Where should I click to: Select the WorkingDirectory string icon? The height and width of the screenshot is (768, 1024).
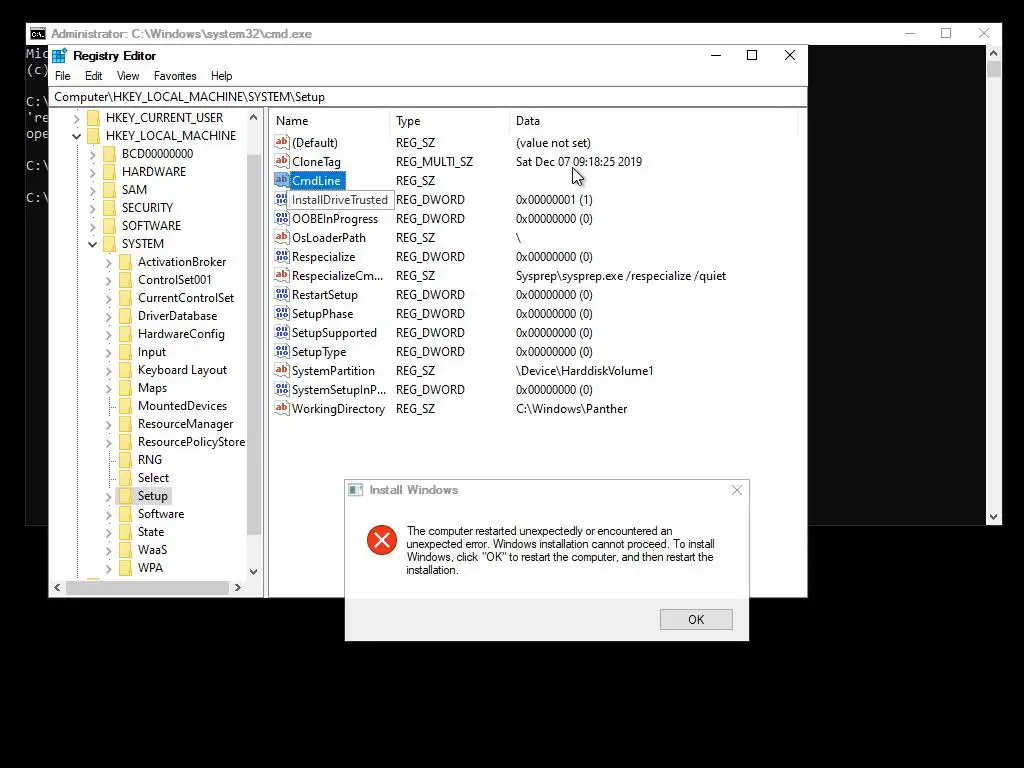(x=281, y=408)
